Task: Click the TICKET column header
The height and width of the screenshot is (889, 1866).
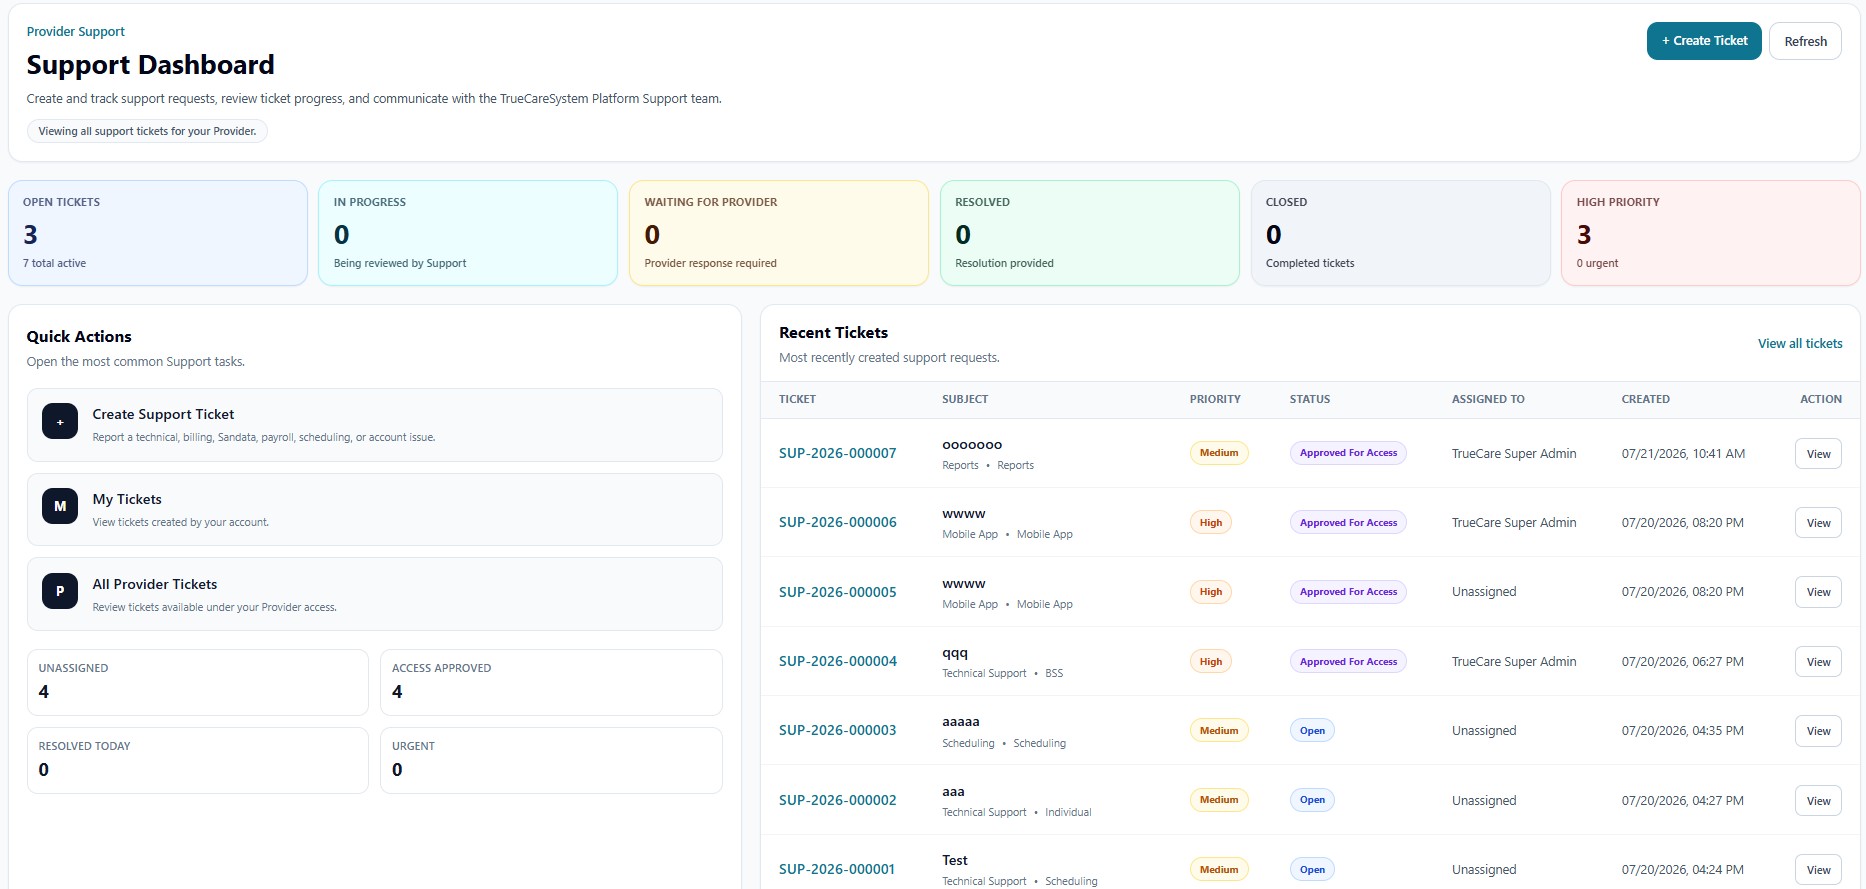Action: click(797, 399)
